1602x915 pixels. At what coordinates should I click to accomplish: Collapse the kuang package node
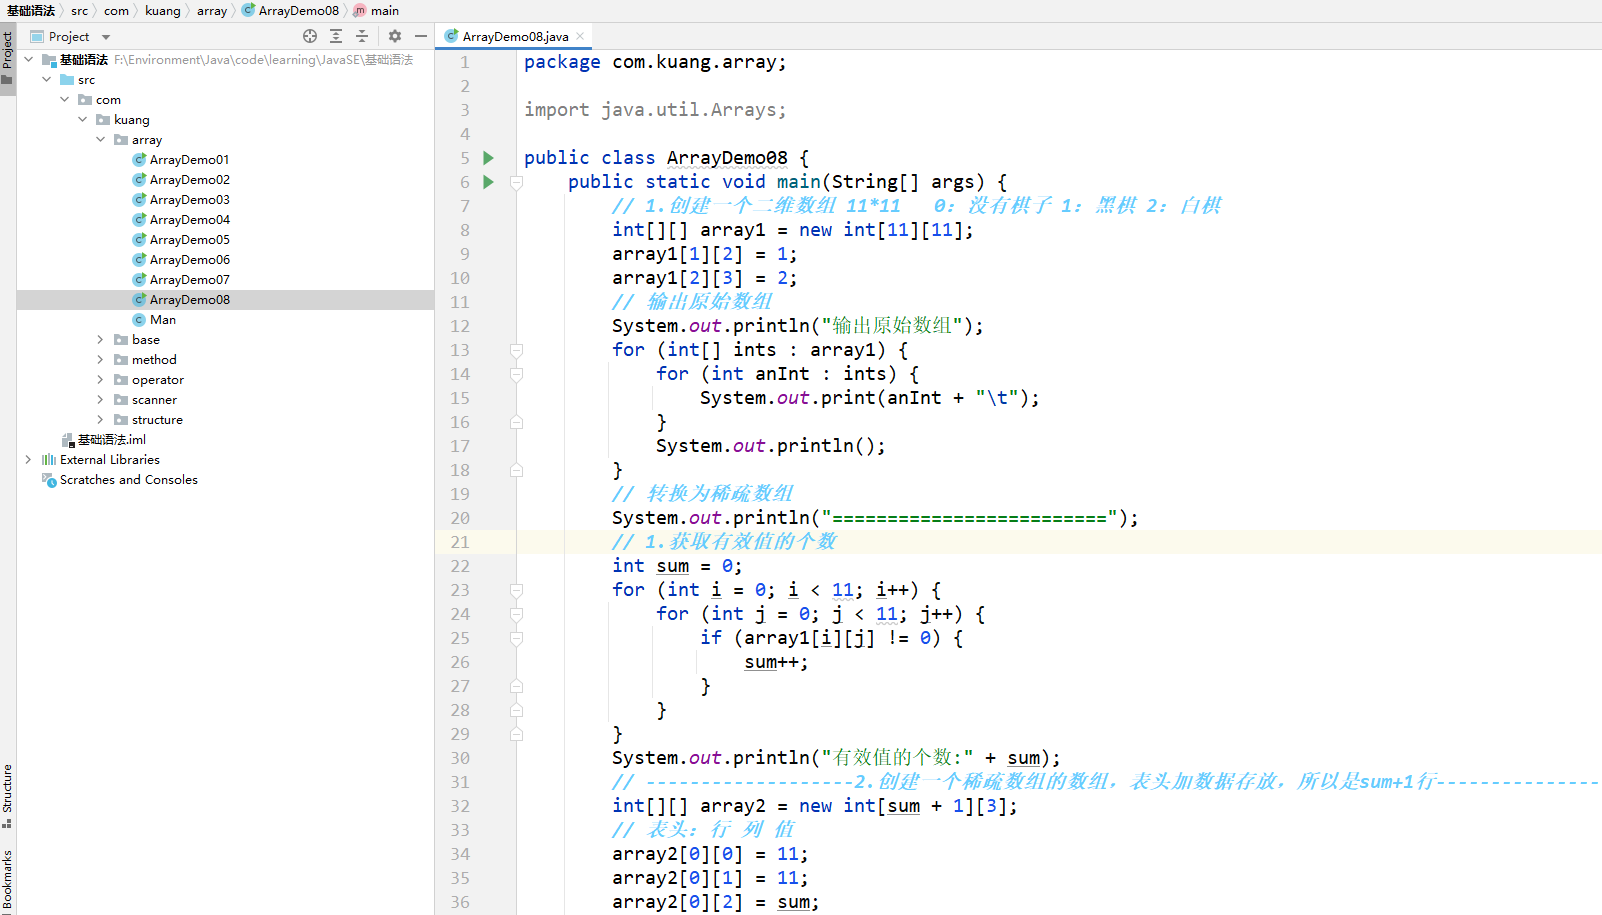tap(82, 120)
